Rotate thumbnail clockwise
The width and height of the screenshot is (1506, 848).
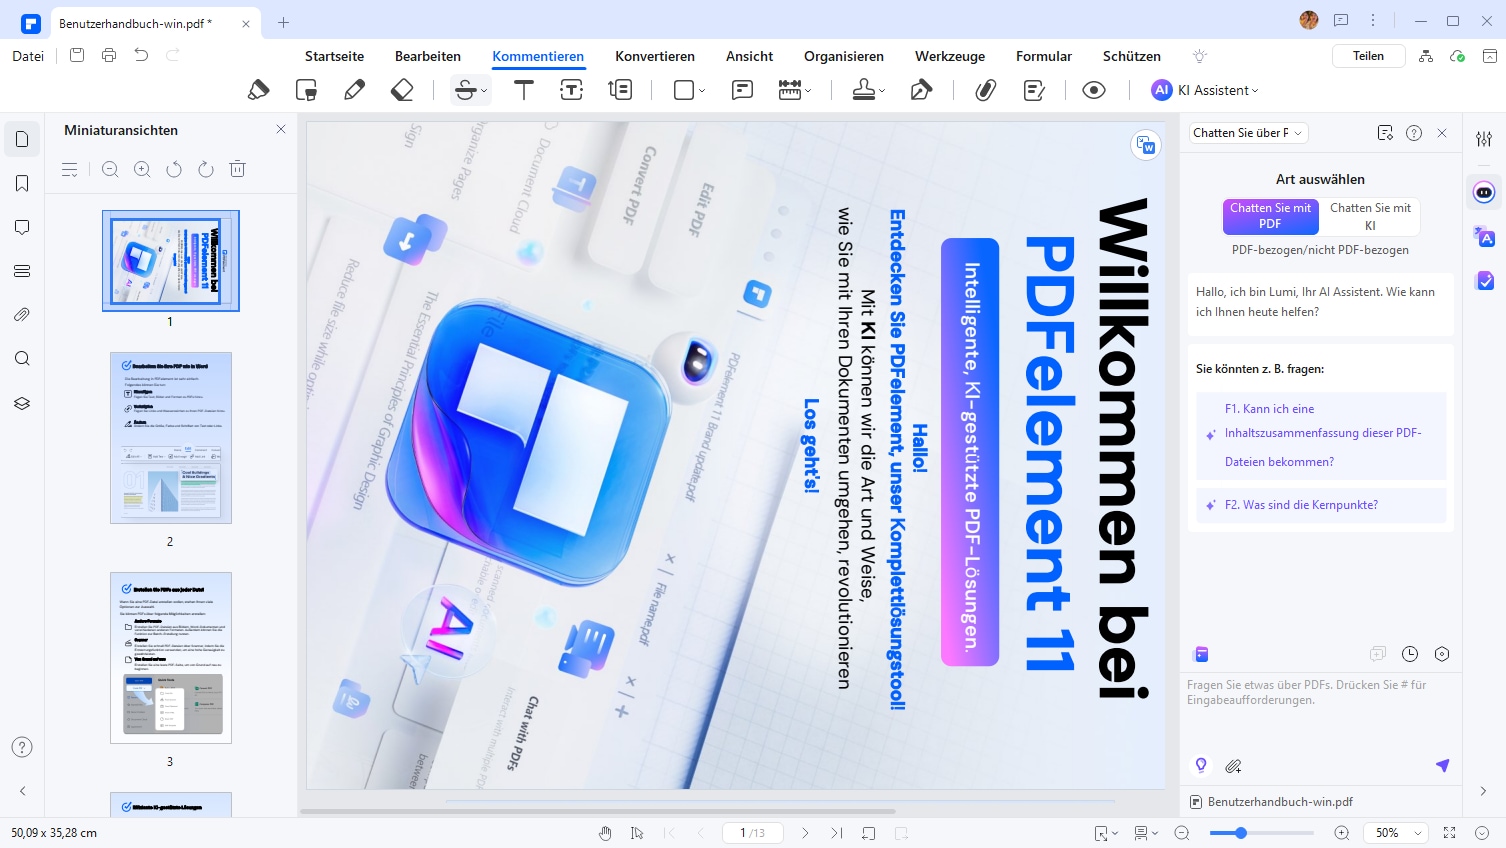(206, 170)
